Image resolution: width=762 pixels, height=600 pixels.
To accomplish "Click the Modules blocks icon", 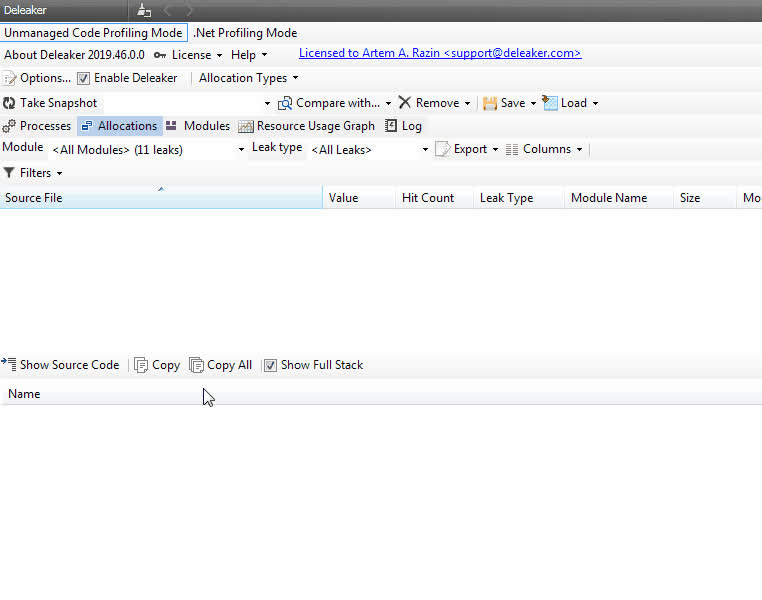I will [171, 125].
